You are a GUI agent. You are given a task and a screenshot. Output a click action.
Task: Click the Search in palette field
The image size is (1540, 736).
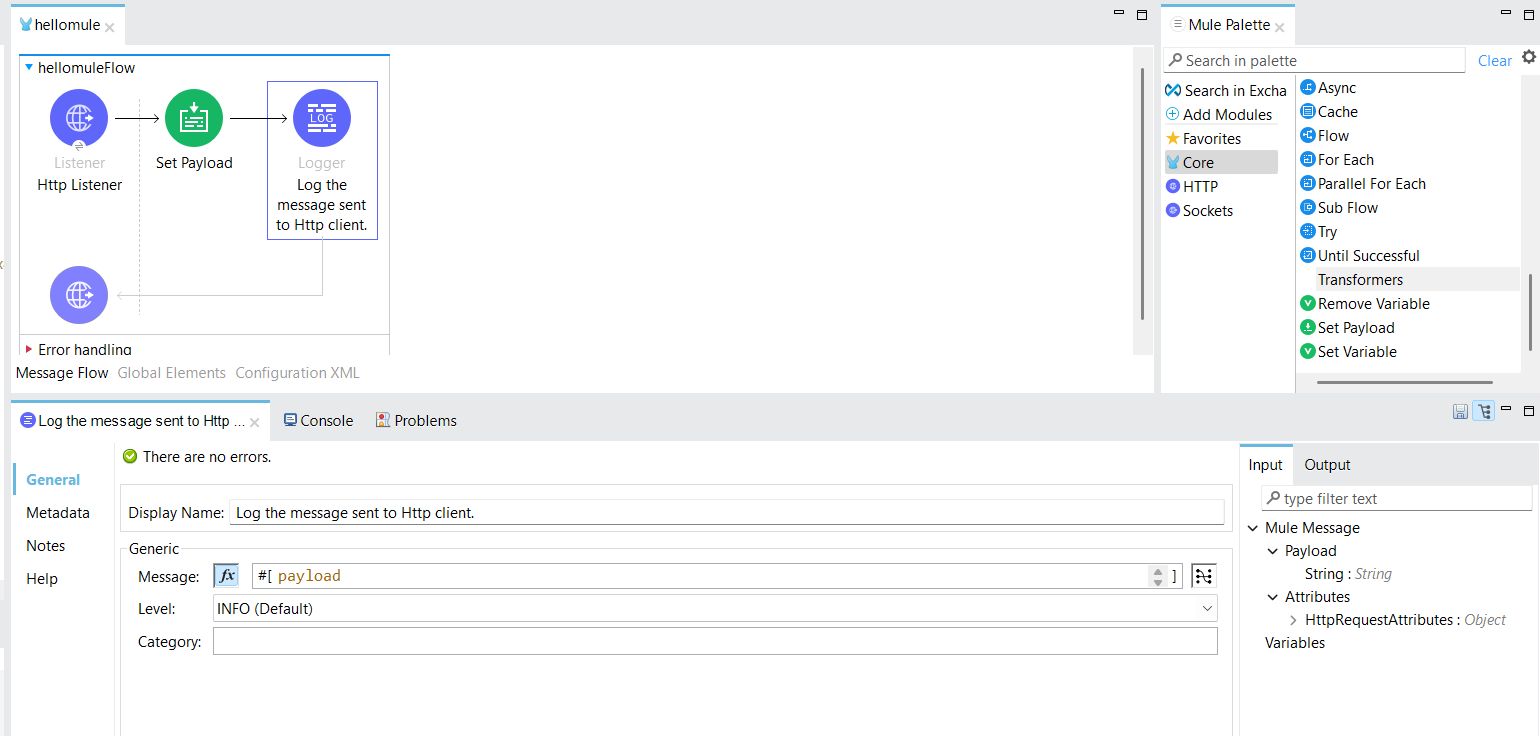(1314, 60)
